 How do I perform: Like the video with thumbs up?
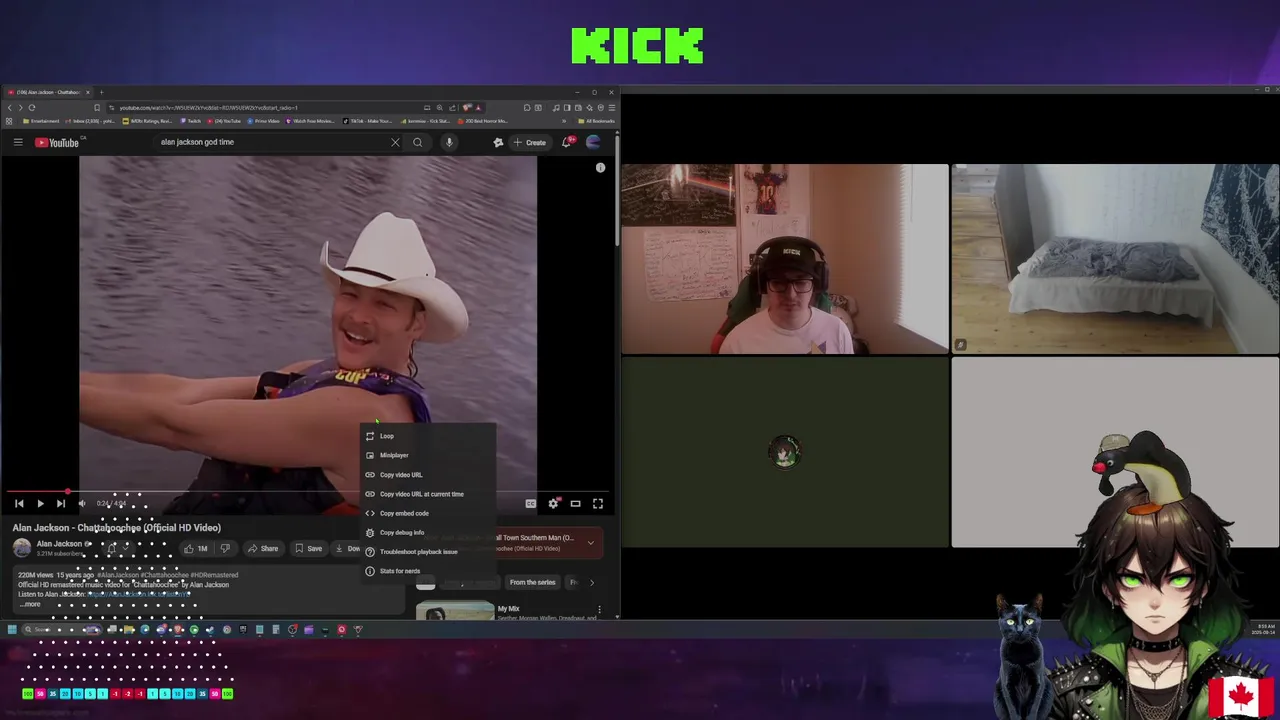pyautogui.click(x=196, y=548)
